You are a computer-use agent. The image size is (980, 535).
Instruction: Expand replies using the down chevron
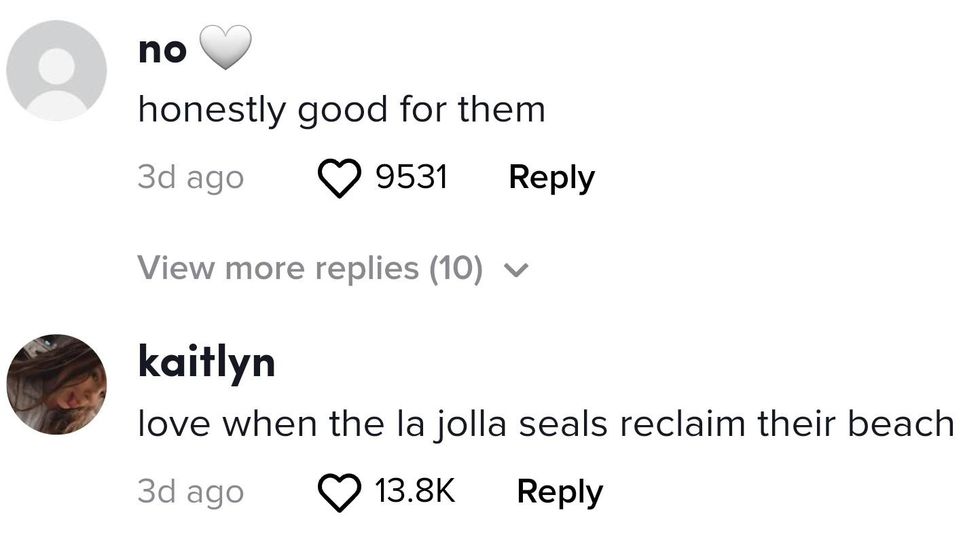(517, 269)
